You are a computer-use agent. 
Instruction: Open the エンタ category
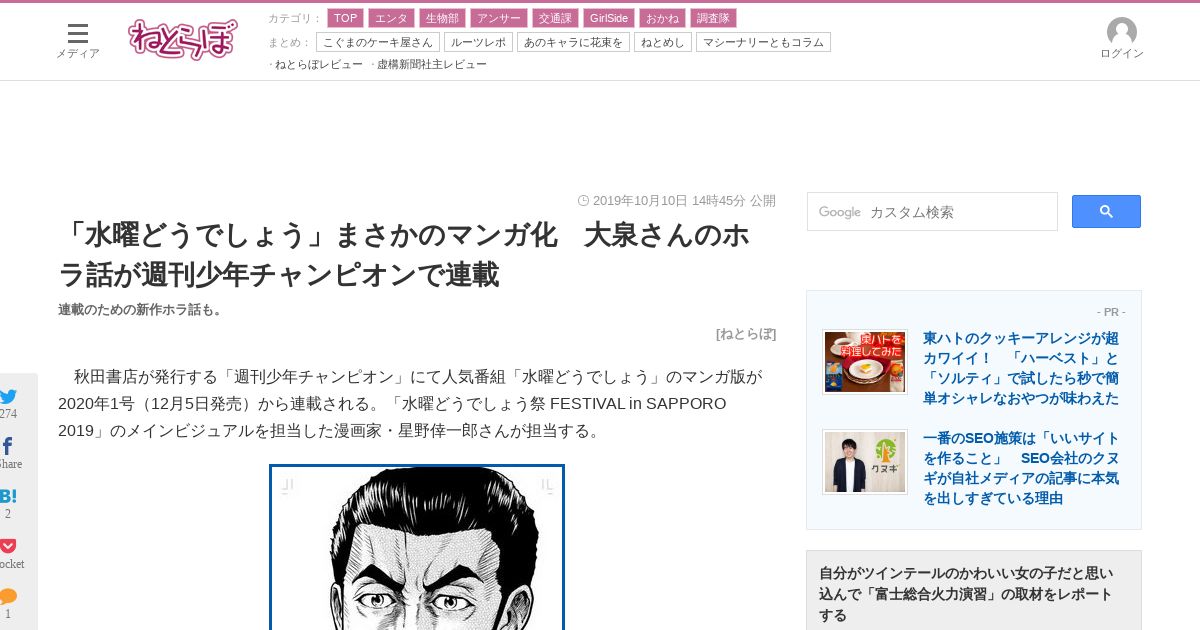click(x=391, y=18)
